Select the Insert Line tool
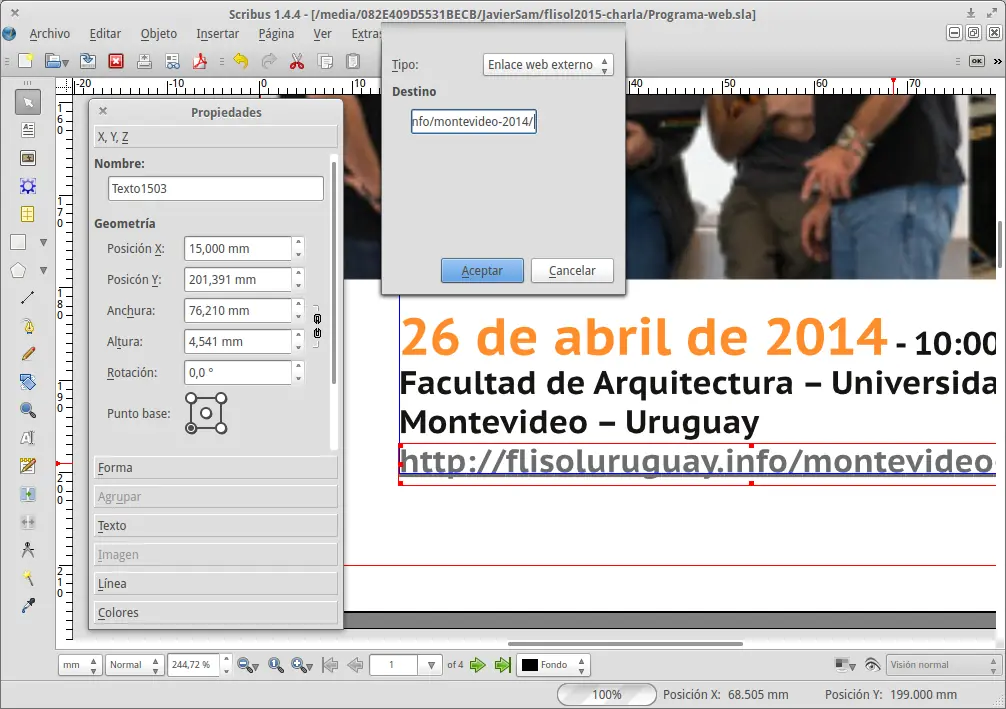Image resolution: width=1006 pixels, height=709 pixels. pyautogui.click(x=28, y=298)
